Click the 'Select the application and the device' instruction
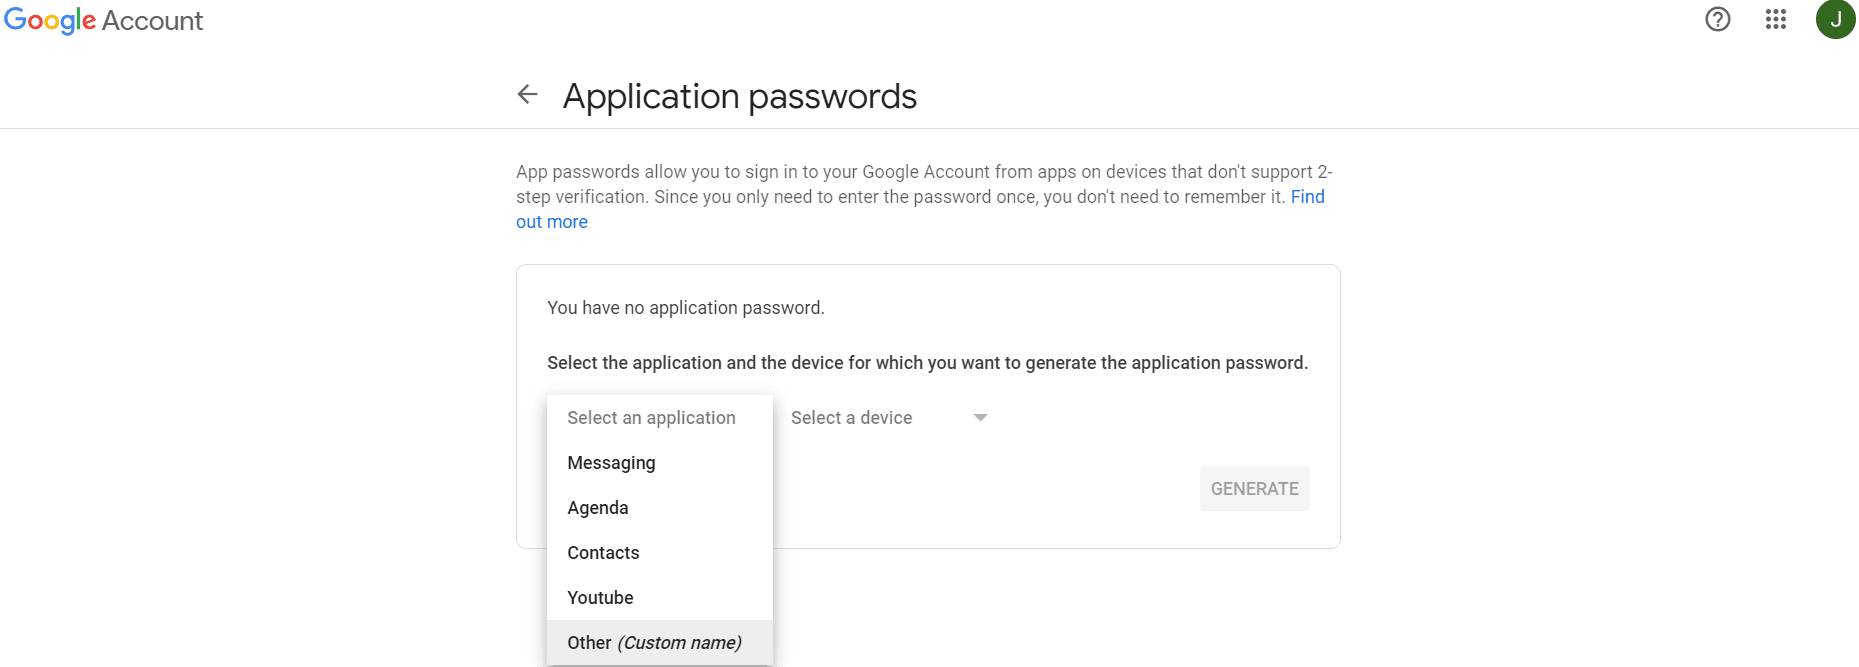Screen dimensions: 1859x667 click(927, 363)
